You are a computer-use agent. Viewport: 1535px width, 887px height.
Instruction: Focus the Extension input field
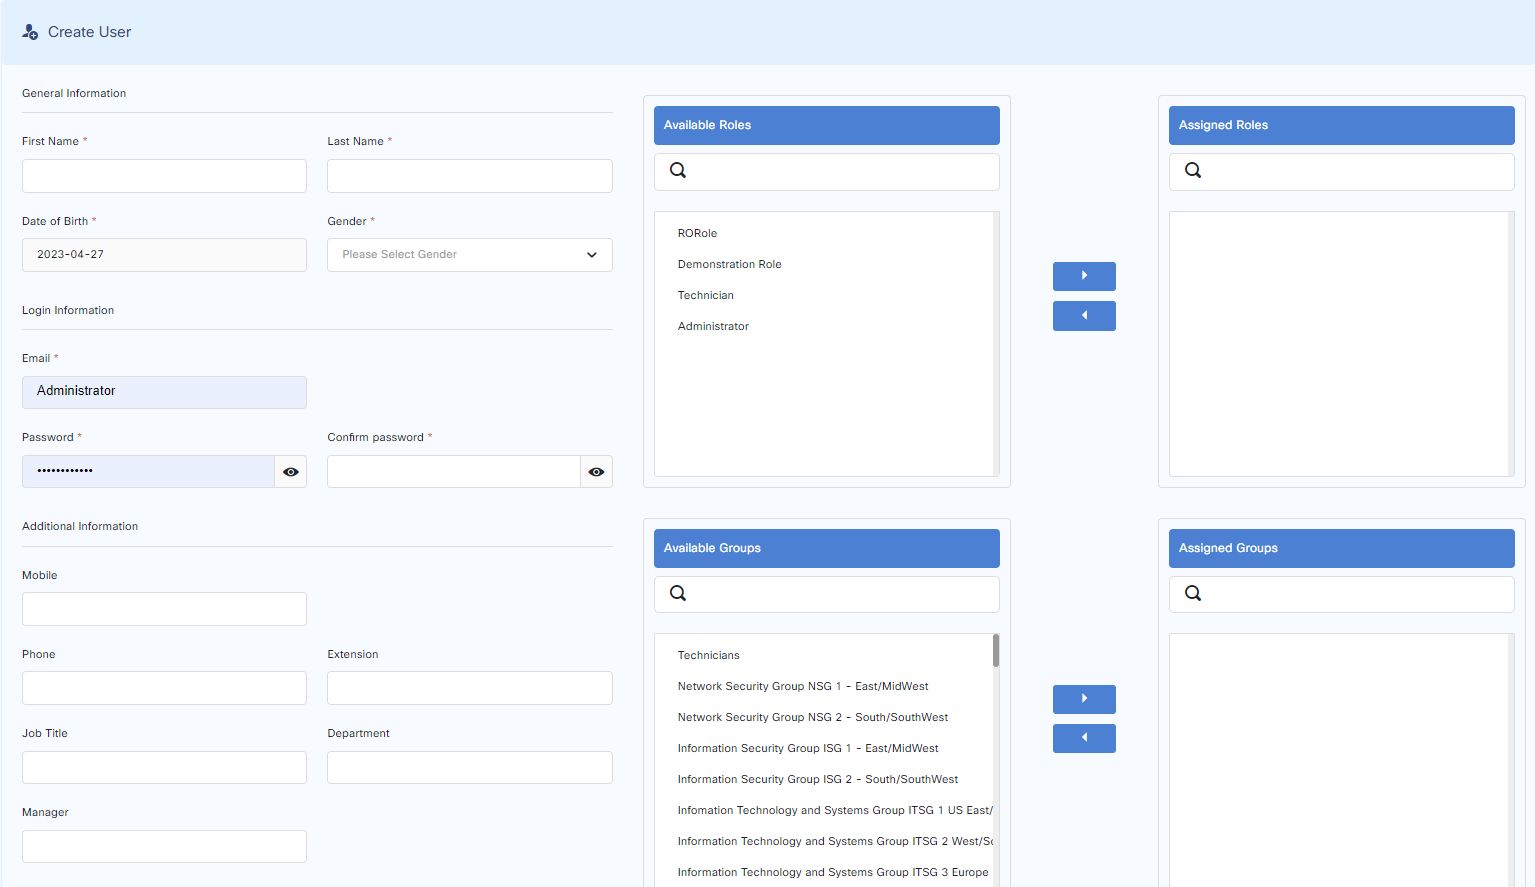point(470,688)
